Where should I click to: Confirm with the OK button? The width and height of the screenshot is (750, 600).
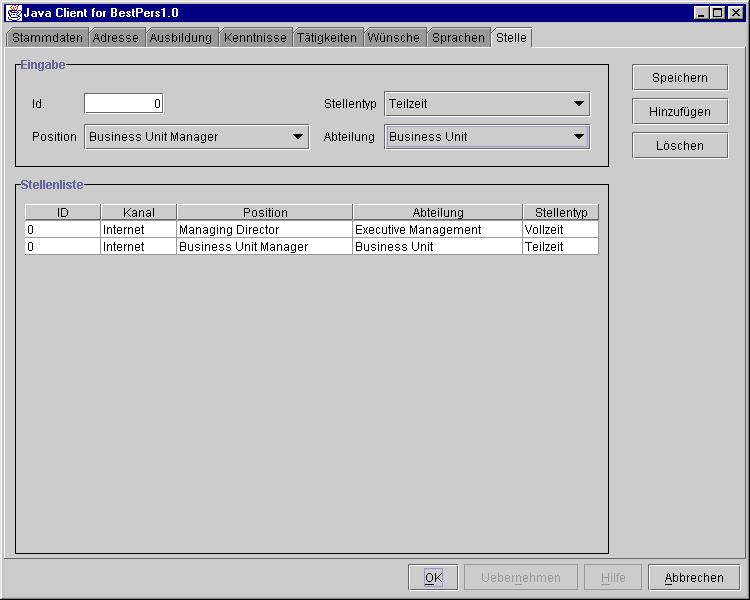433,578
